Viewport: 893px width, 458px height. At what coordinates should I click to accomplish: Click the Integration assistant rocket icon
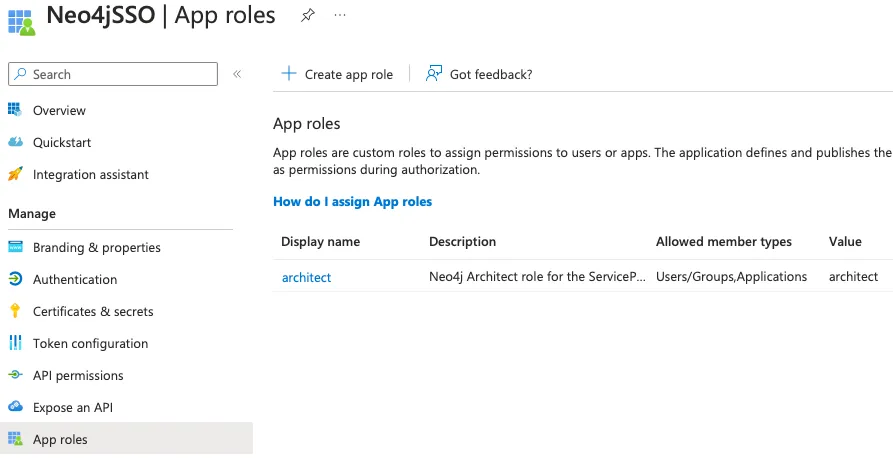(15, 174)
